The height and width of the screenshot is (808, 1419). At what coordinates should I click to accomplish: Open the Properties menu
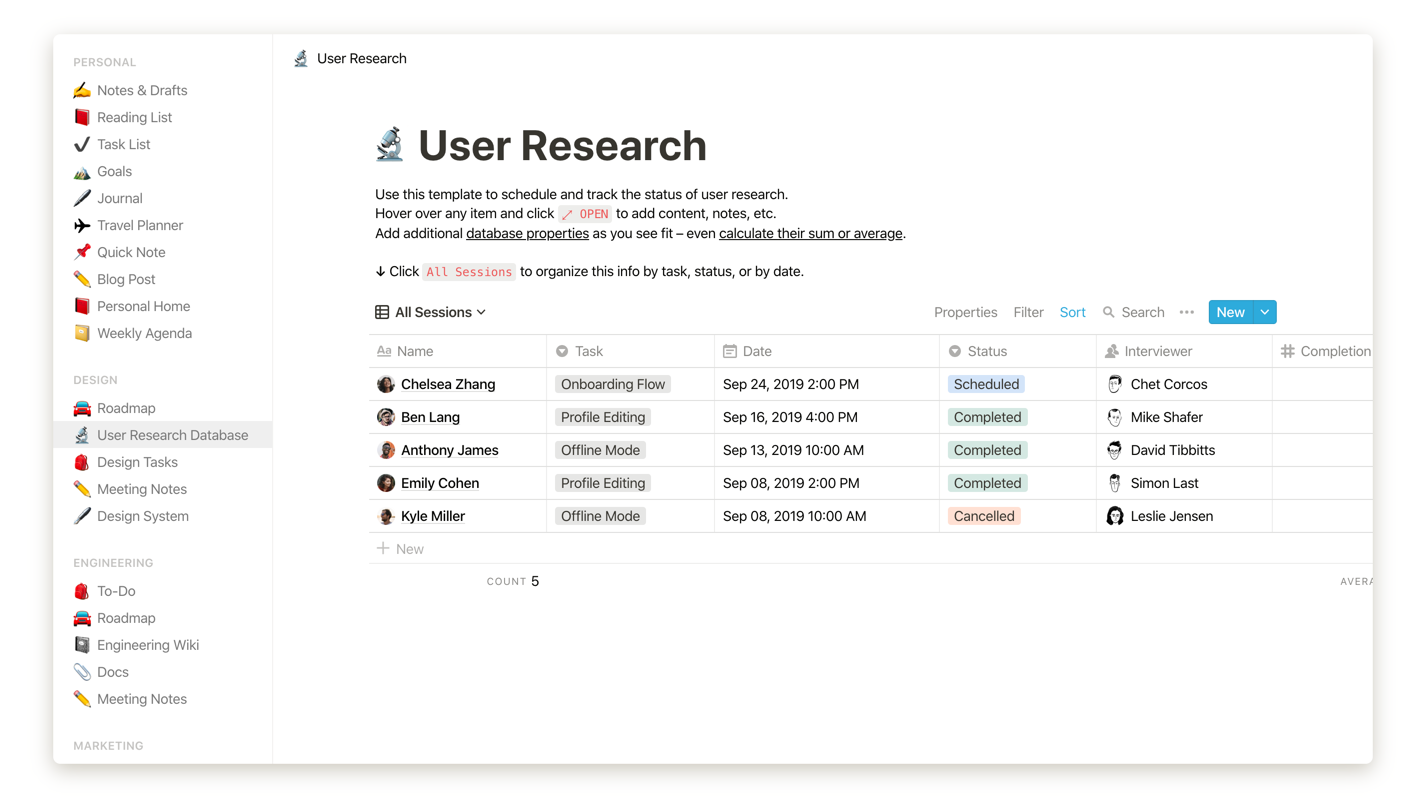pos(965,312)
